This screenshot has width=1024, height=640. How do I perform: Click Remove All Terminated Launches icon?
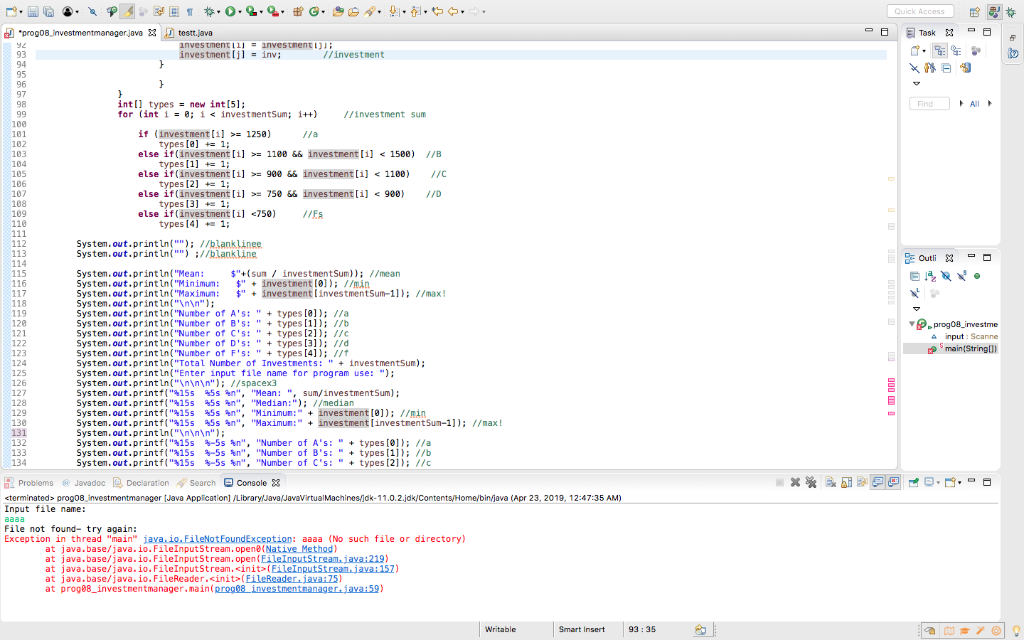point(811,483)
